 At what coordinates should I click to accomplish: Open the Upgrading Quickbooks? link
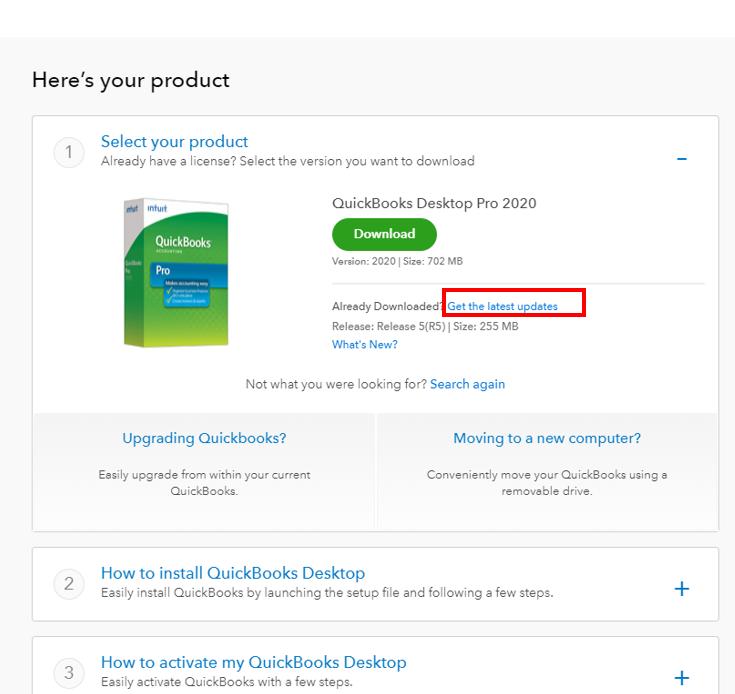tap(204, 438)
